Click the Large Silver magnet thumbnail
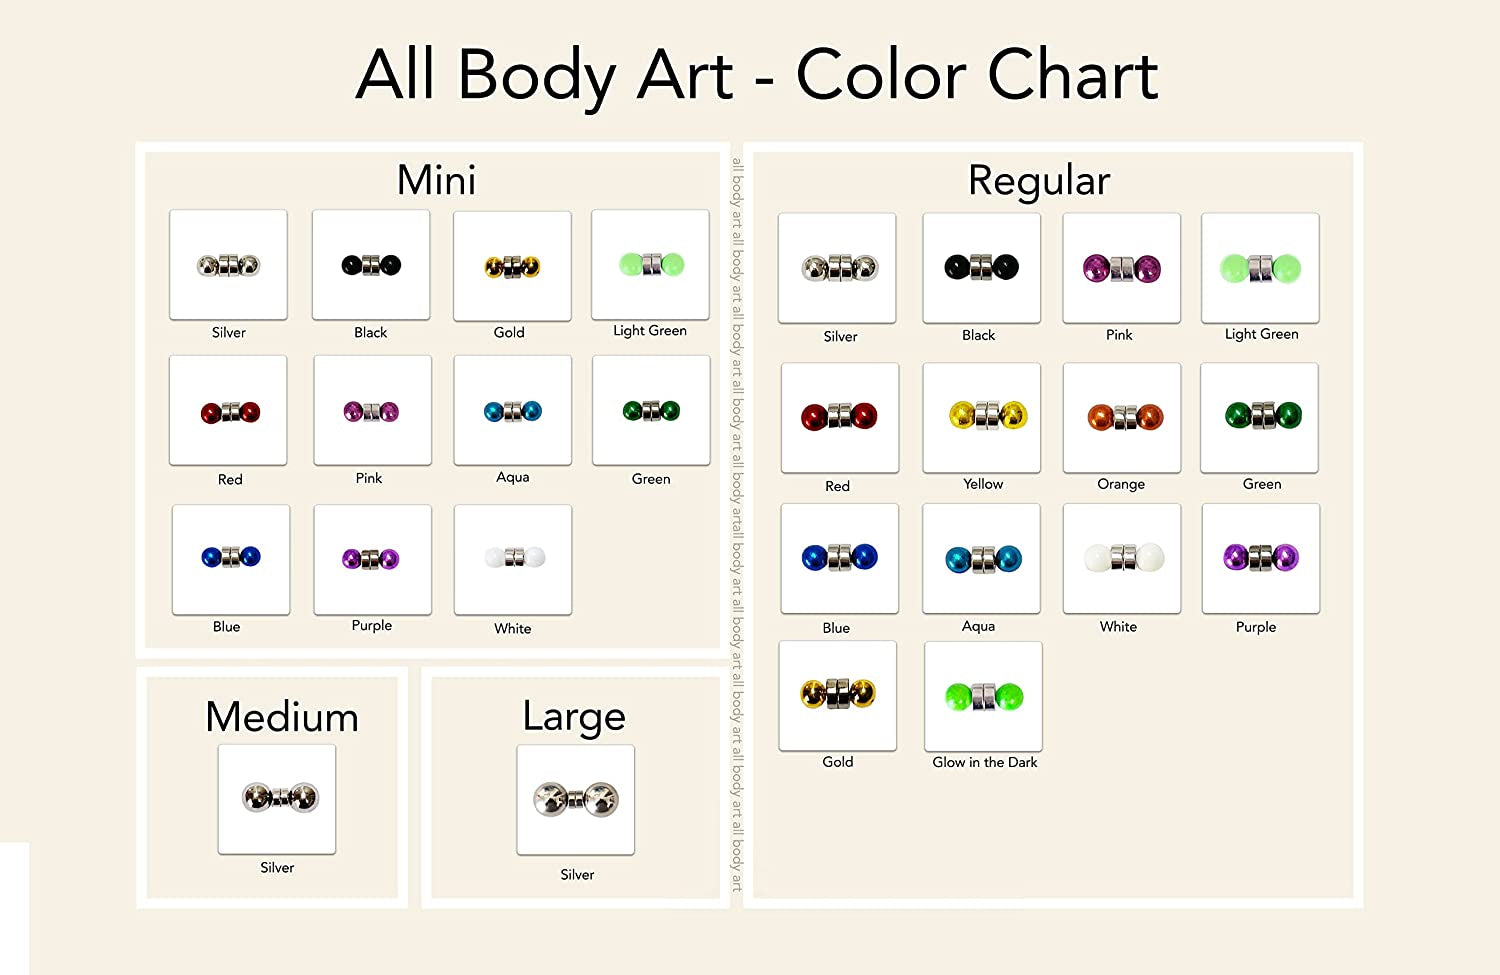1500x975 pixels. 575,799
